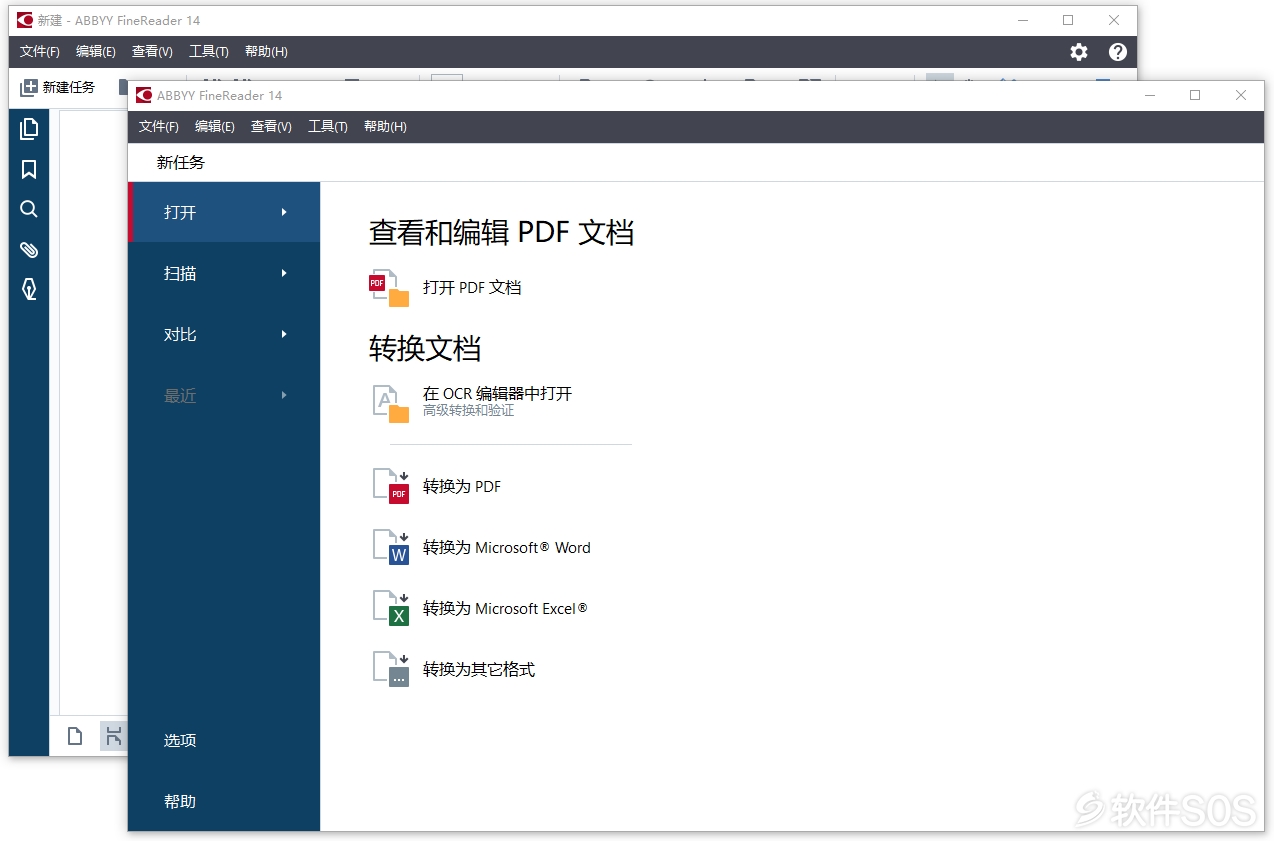Maximize the front FineReader window
This screenshot has width=1274, height=841.
click(1195, 95)
